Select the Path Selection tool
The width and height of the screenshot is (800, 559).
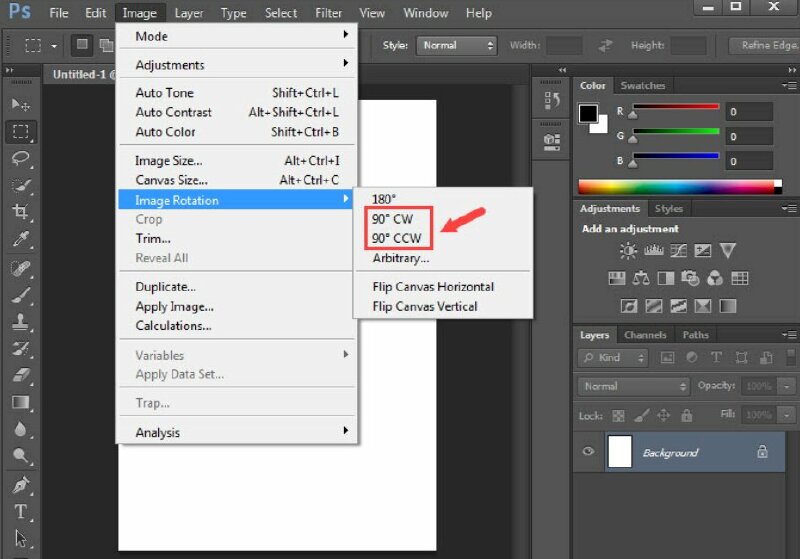click(x=20, y=539)
